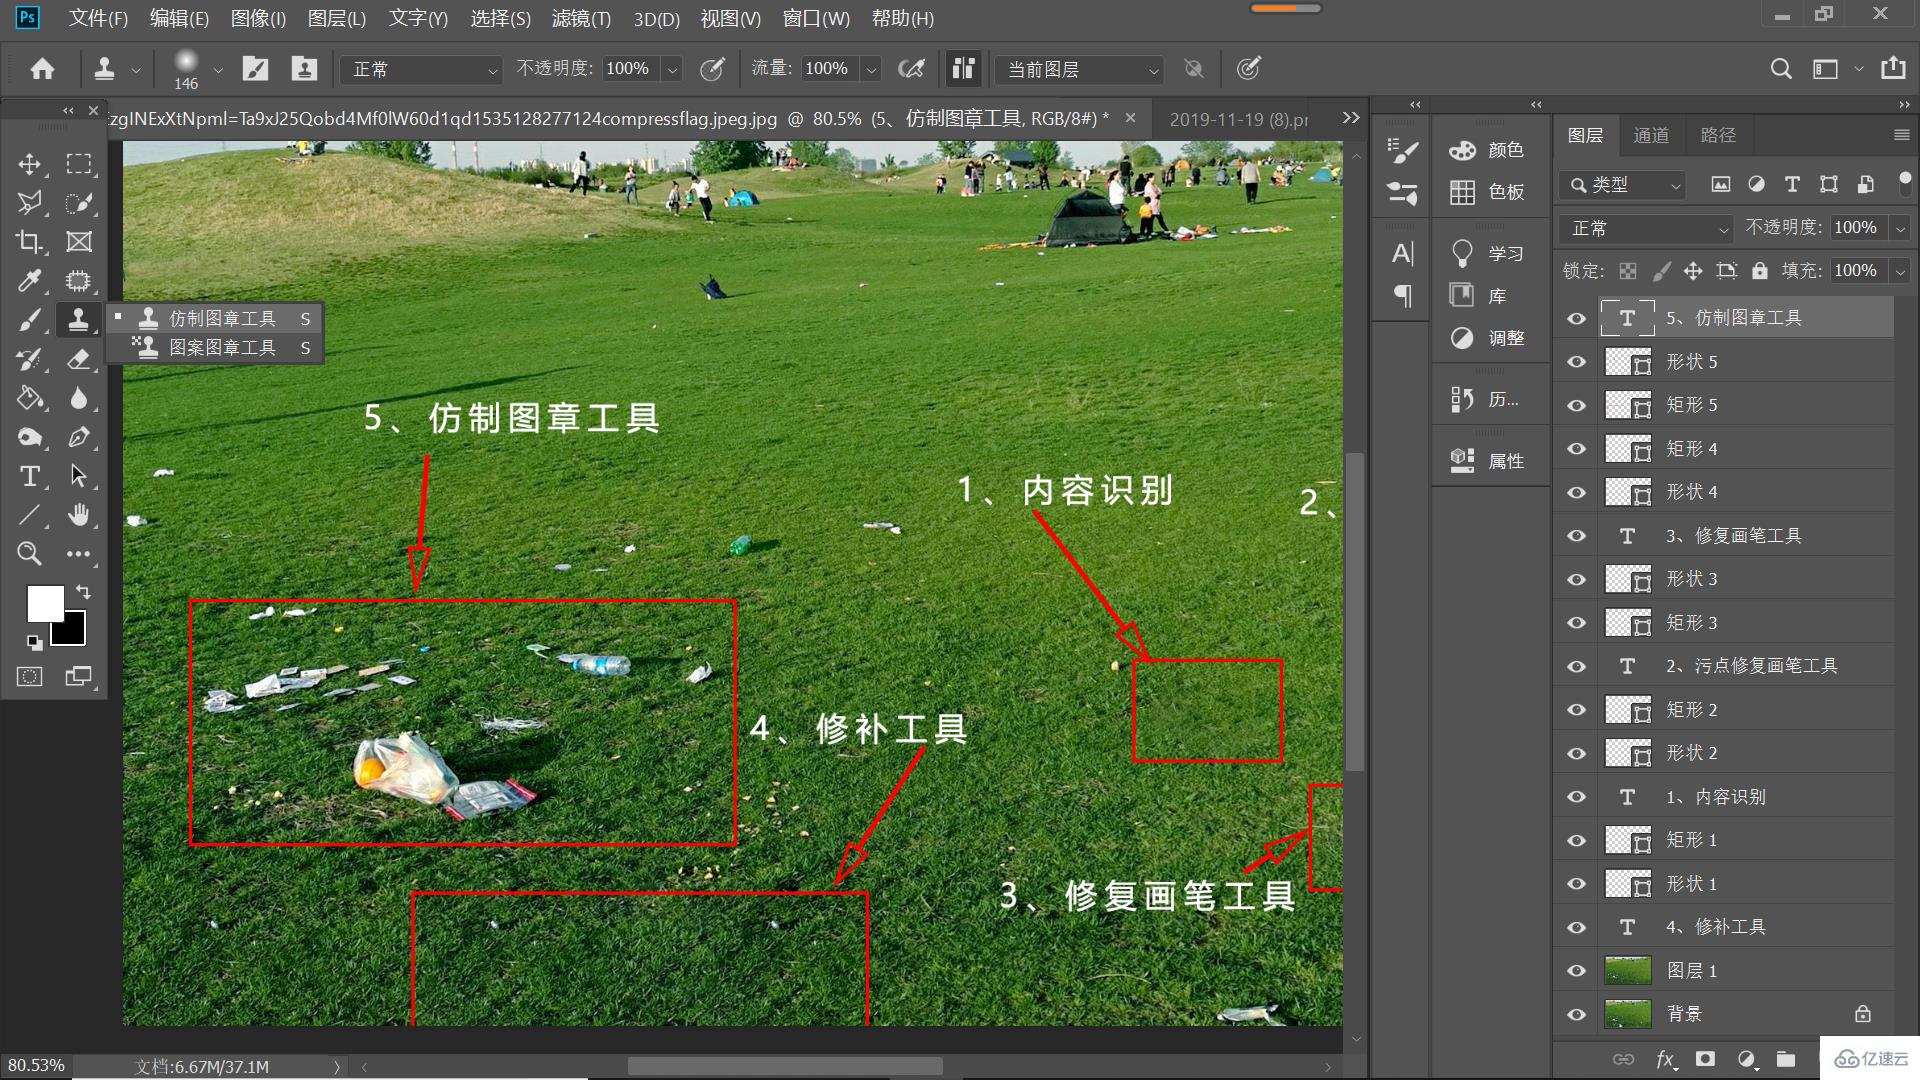Open the 不透明度 dropdown arrow in options bar

(x=673, y=69)
